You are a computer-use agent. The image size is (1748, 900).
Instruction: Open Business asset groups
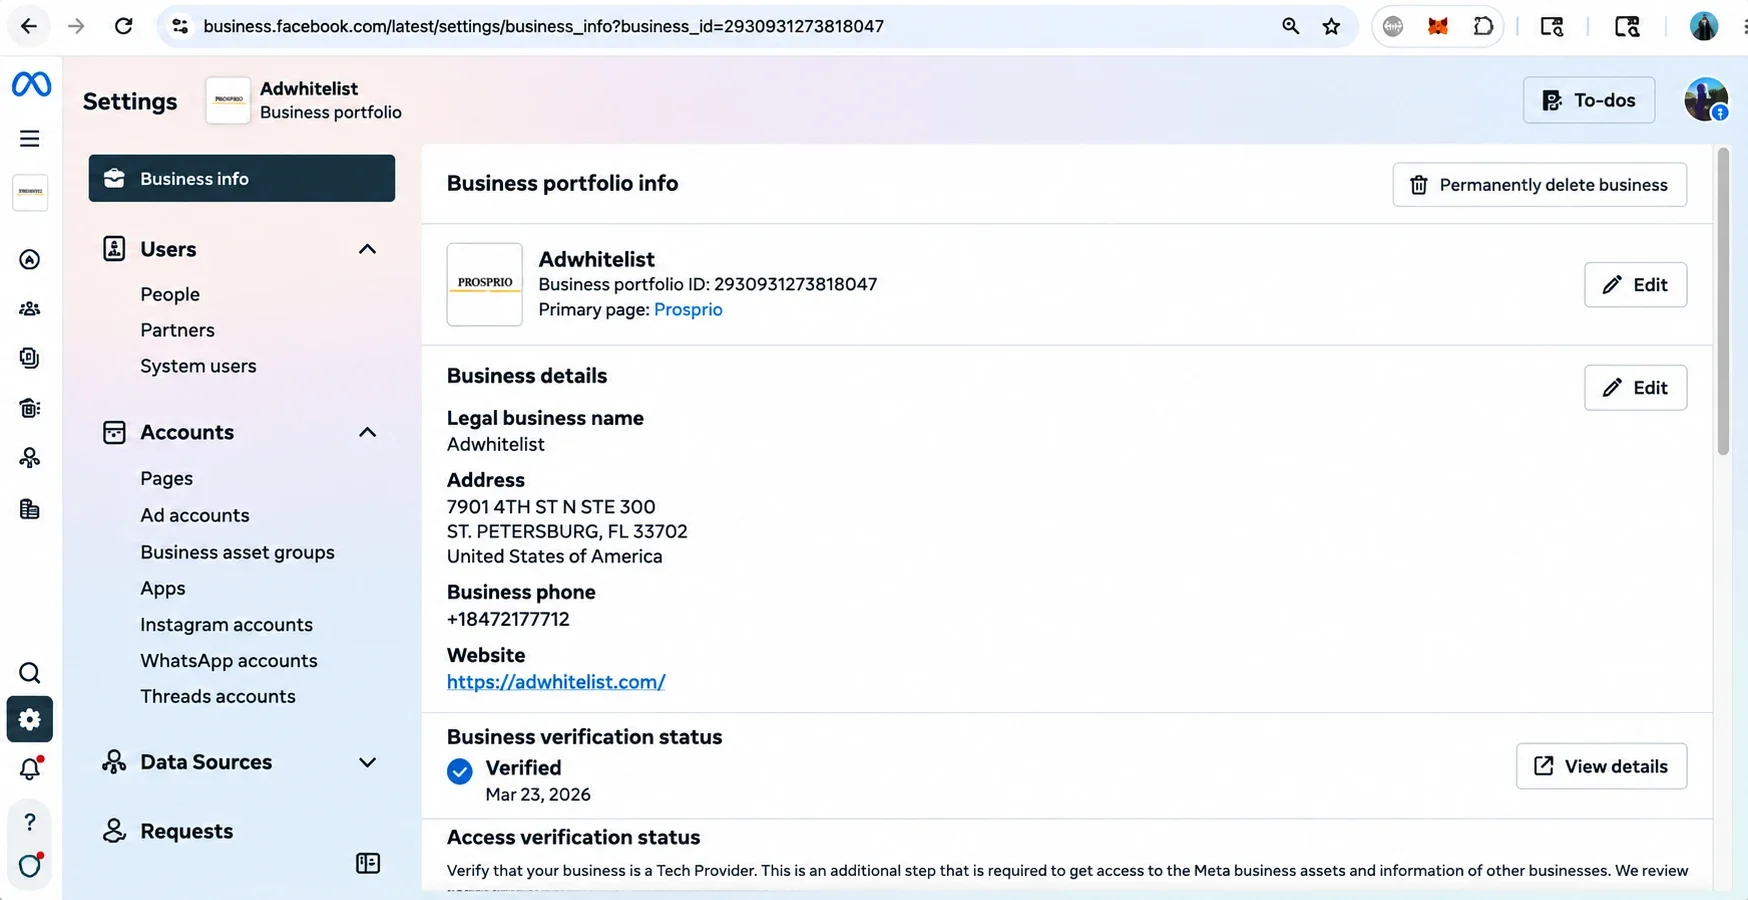(x=237, y=552)
